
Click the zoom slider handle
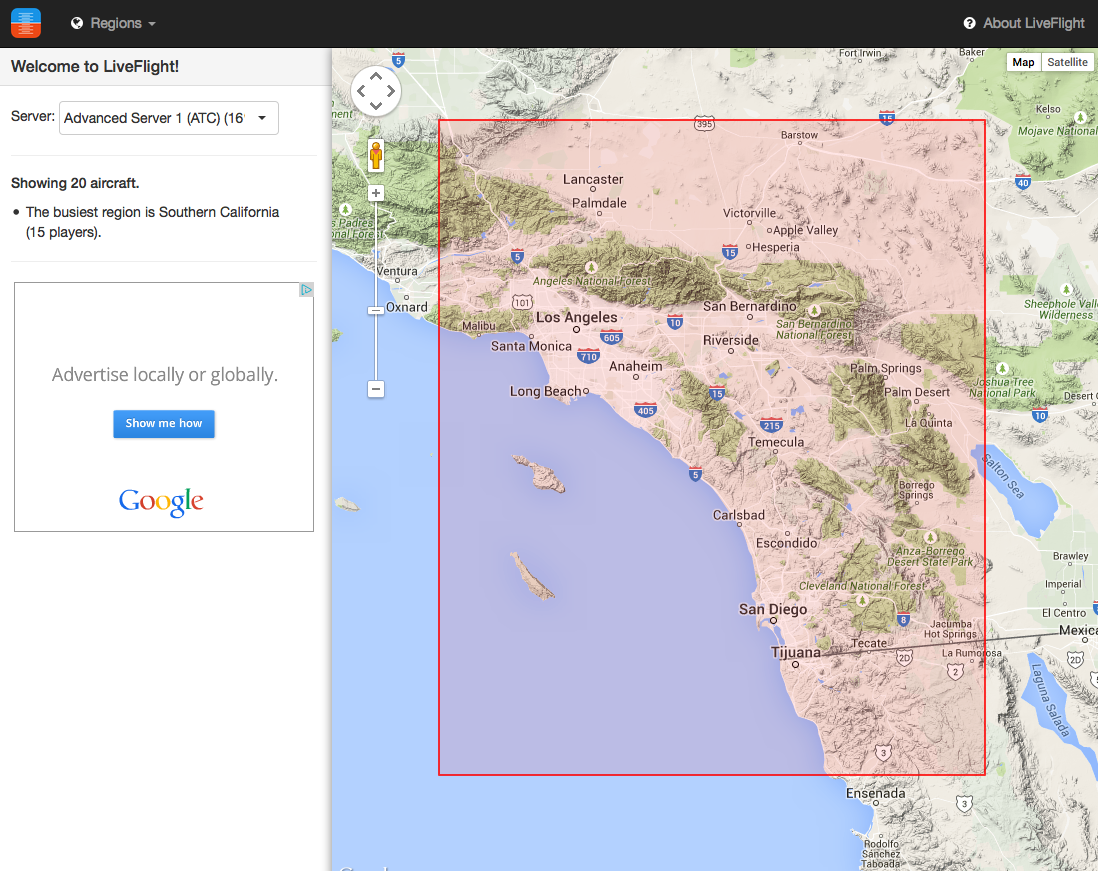(x=376, y=310)
